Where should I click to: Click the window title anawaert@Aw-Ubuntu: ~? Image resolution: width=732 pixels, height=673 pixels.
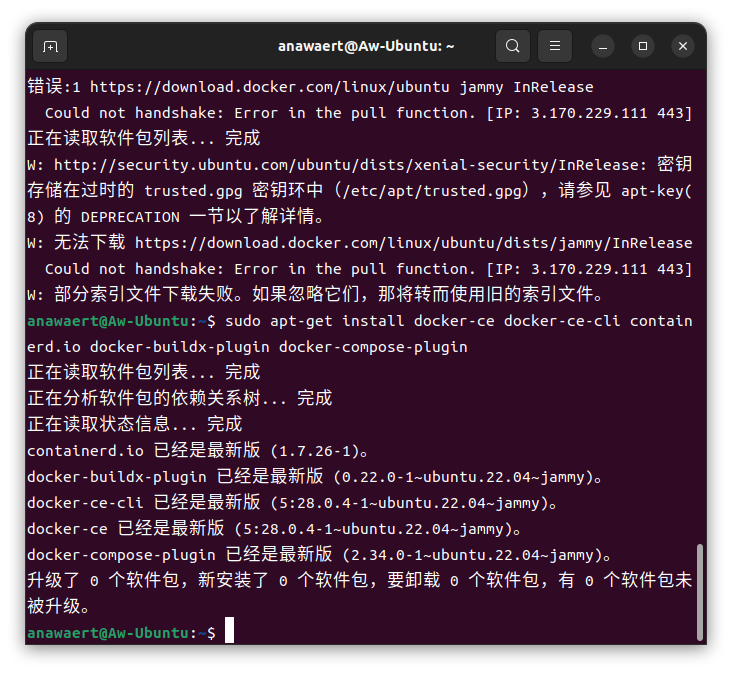[366, 46]
